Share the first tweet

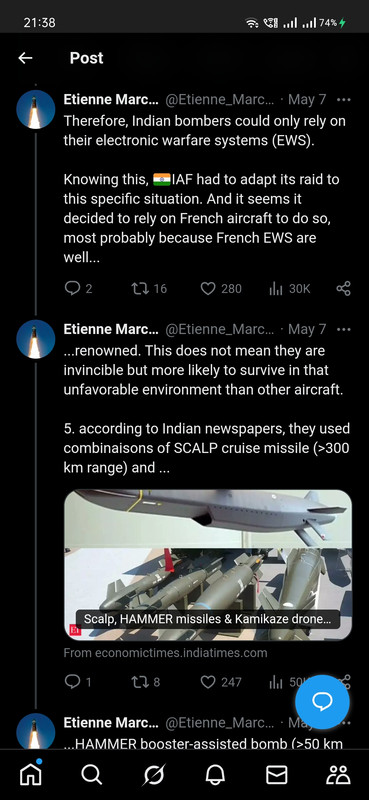343,289
